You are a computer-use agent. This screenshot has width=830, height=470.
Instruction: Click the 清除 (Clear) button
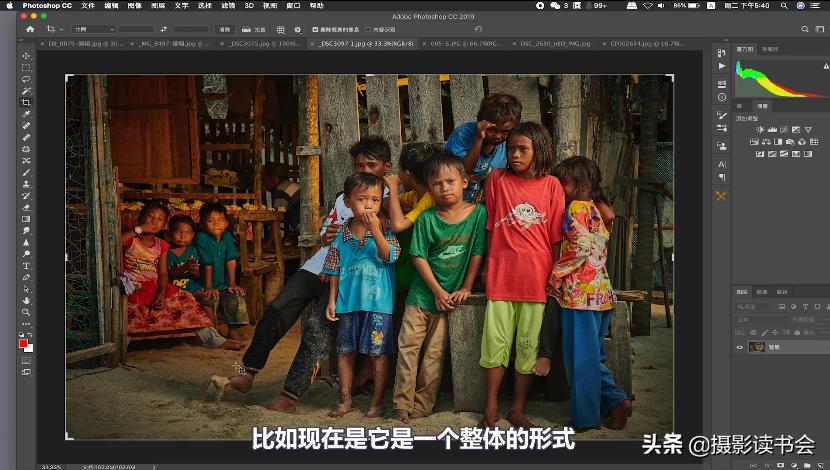224,30
